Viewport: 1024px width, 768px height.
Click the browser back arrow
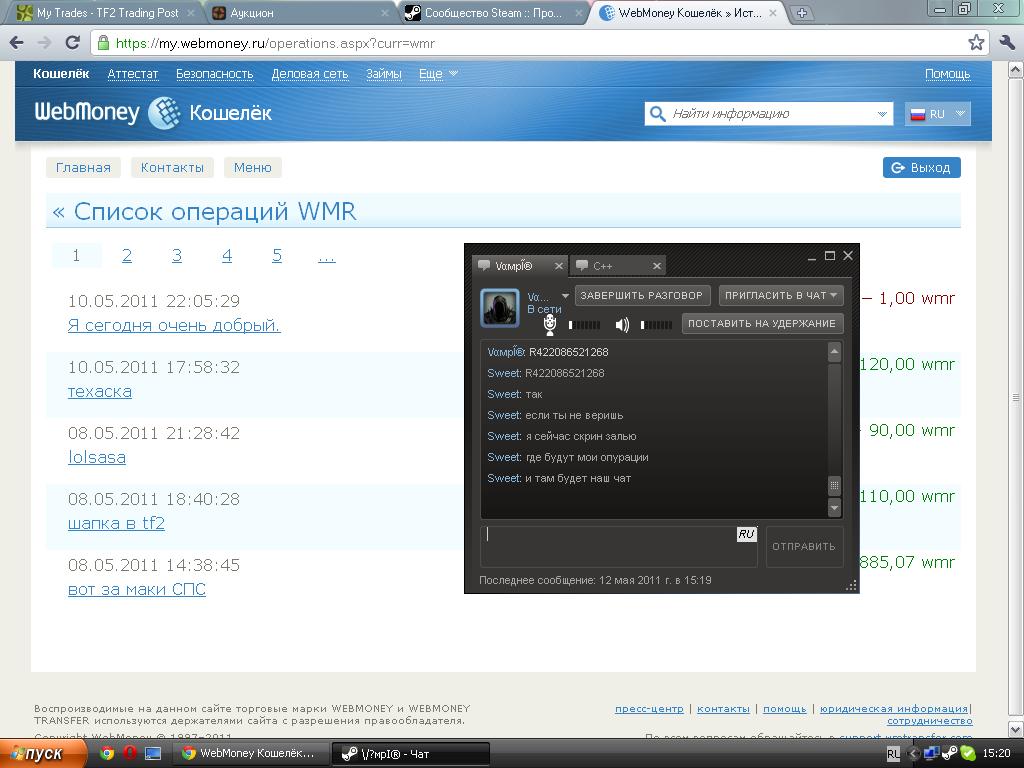pos(16,42)
